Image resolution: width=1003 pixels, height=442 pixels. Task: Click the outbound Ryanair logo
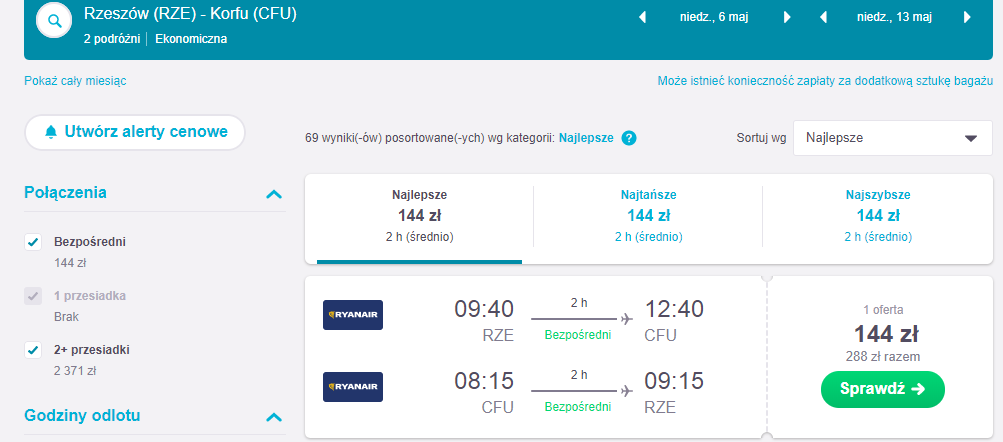coord(353,315)
